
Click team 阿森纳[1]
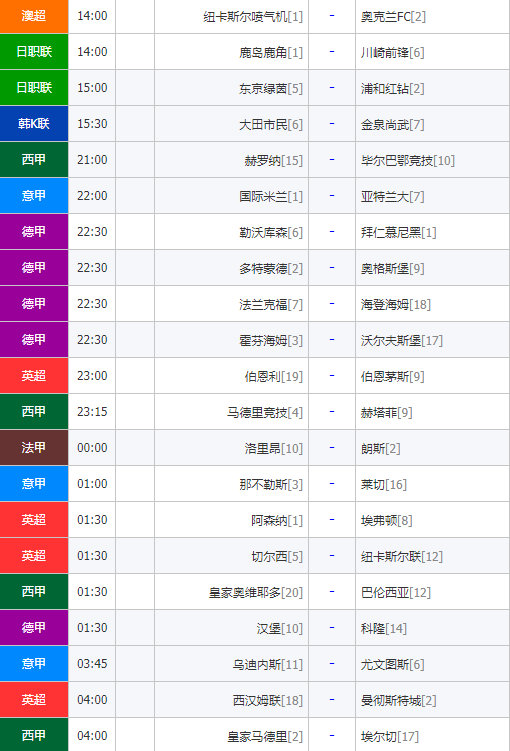pos(277,520)
